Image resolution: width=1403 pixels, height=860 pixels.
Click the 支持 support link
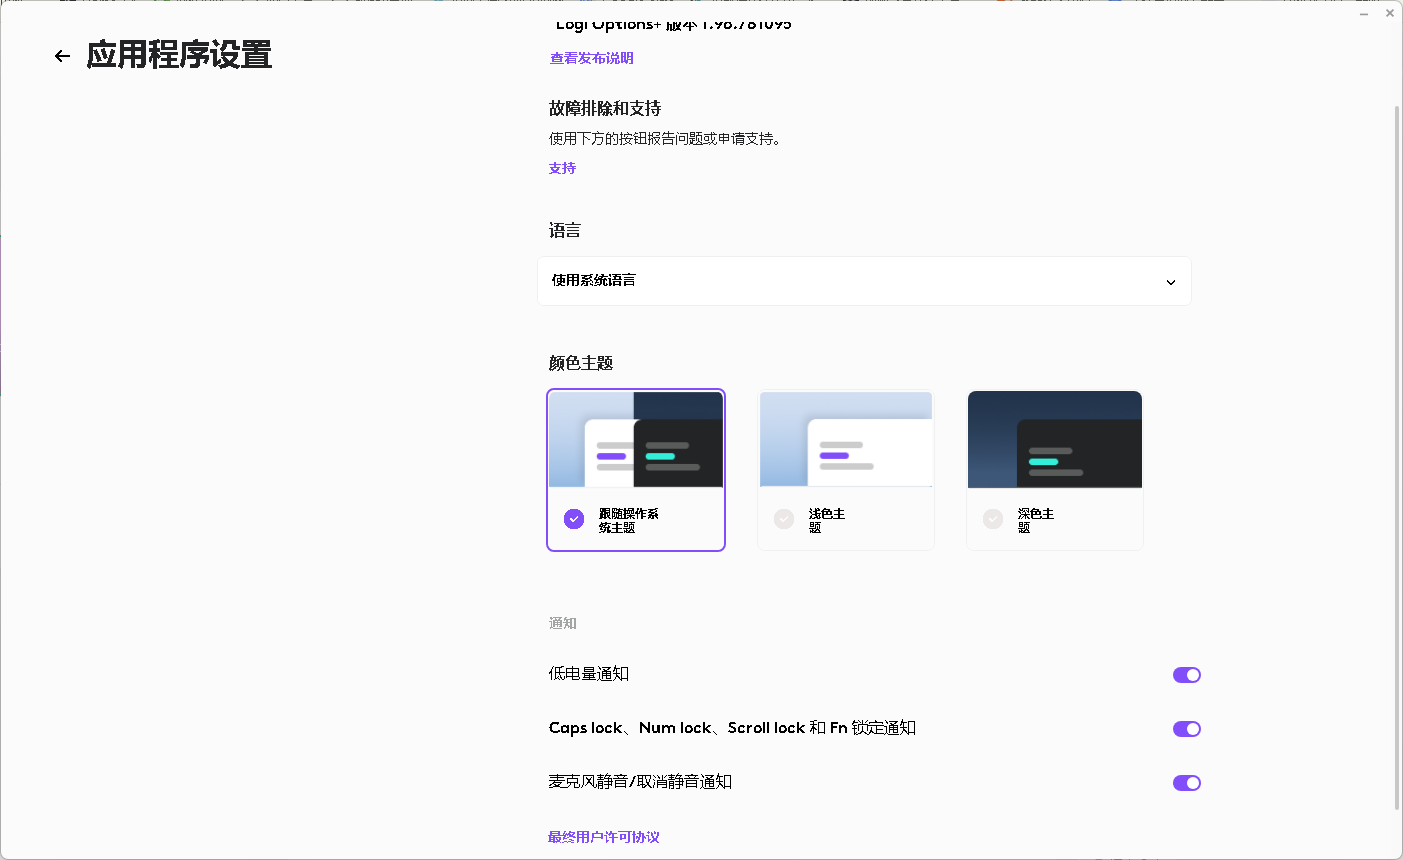tap(562, 168)
